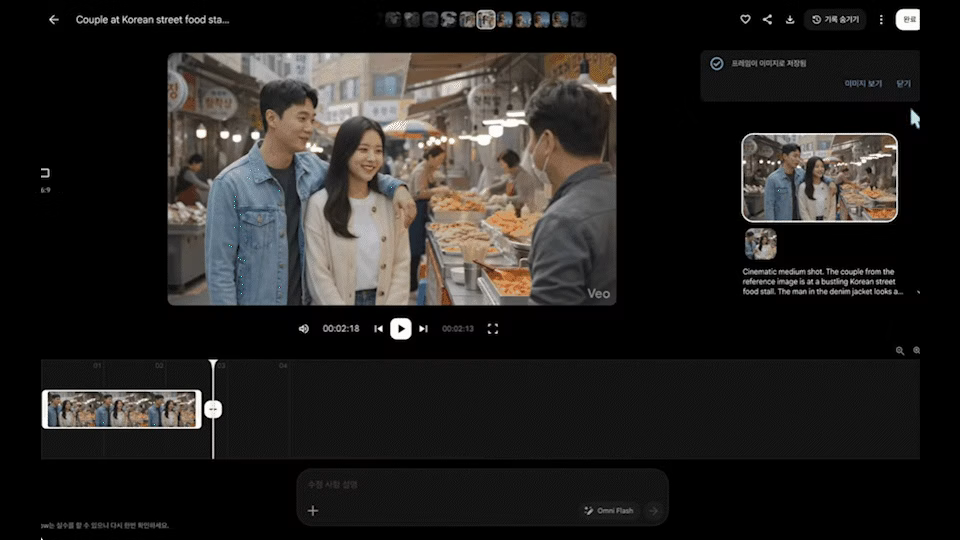This screenshot has width=960, height=540.
Task: Submit prompt with the arrow send button
Action: click(x=653, y=511)
